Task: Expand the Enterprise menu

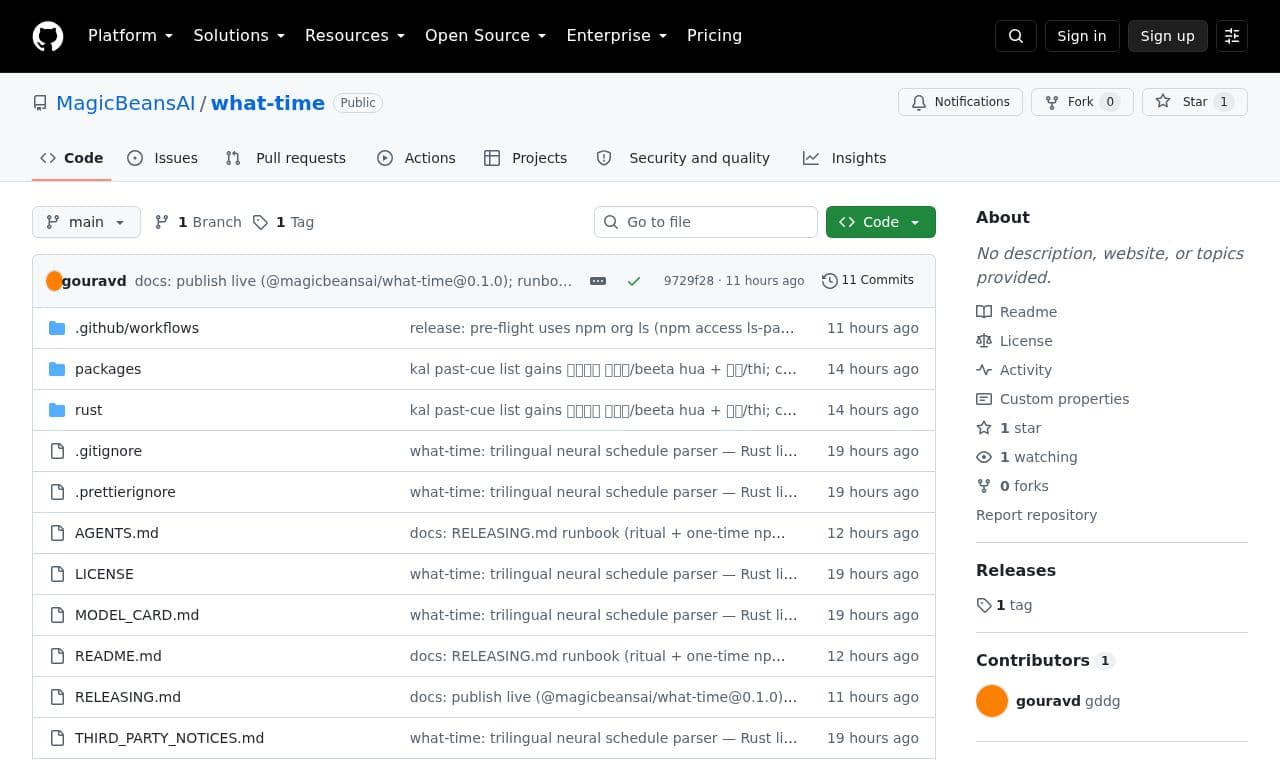Action: pyautogui.click(x=617, y=36)
